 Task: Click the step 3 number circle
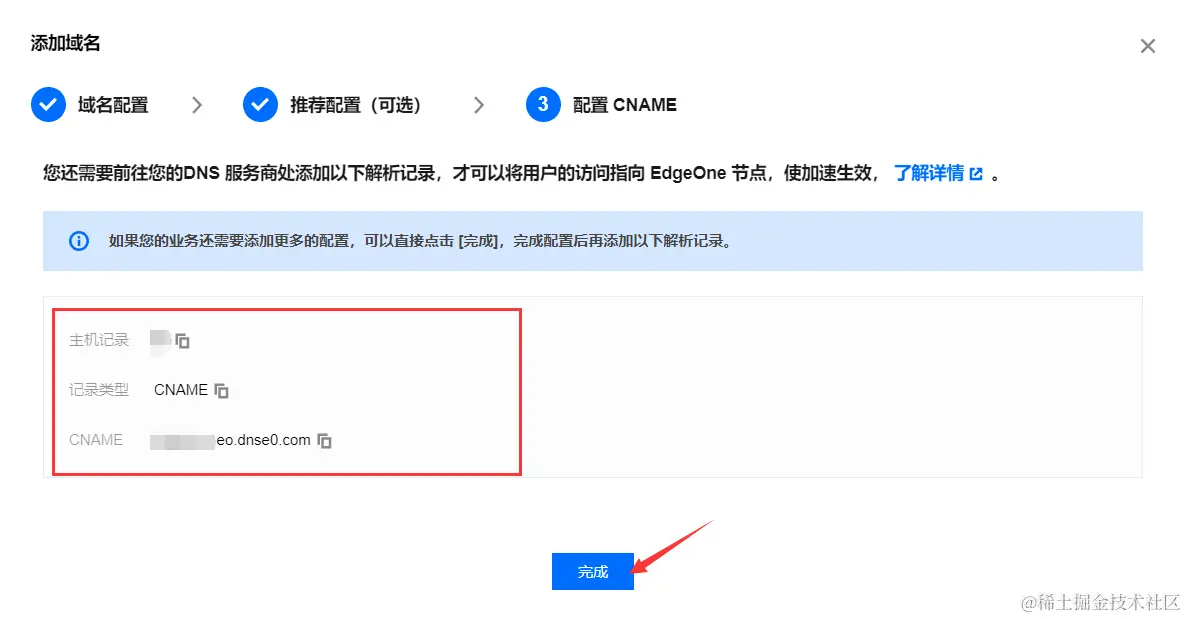point(544,104)
